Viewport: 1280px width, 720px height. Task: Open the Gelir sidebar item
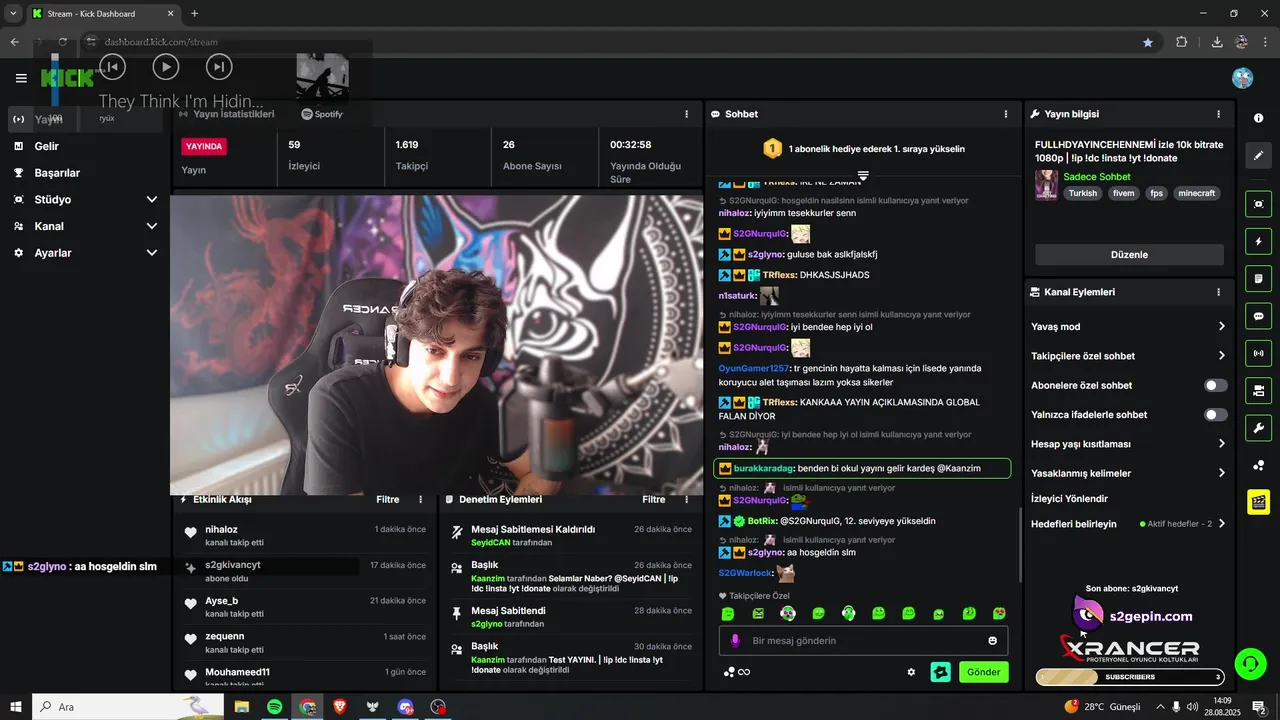pos(46,146)
